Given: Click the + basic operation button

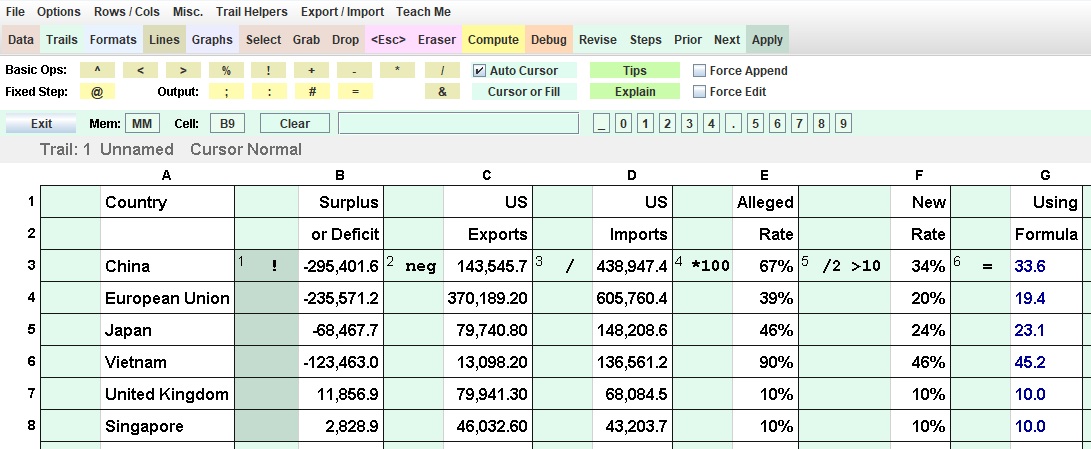Looking at the screenshot, I should [312, 70].
